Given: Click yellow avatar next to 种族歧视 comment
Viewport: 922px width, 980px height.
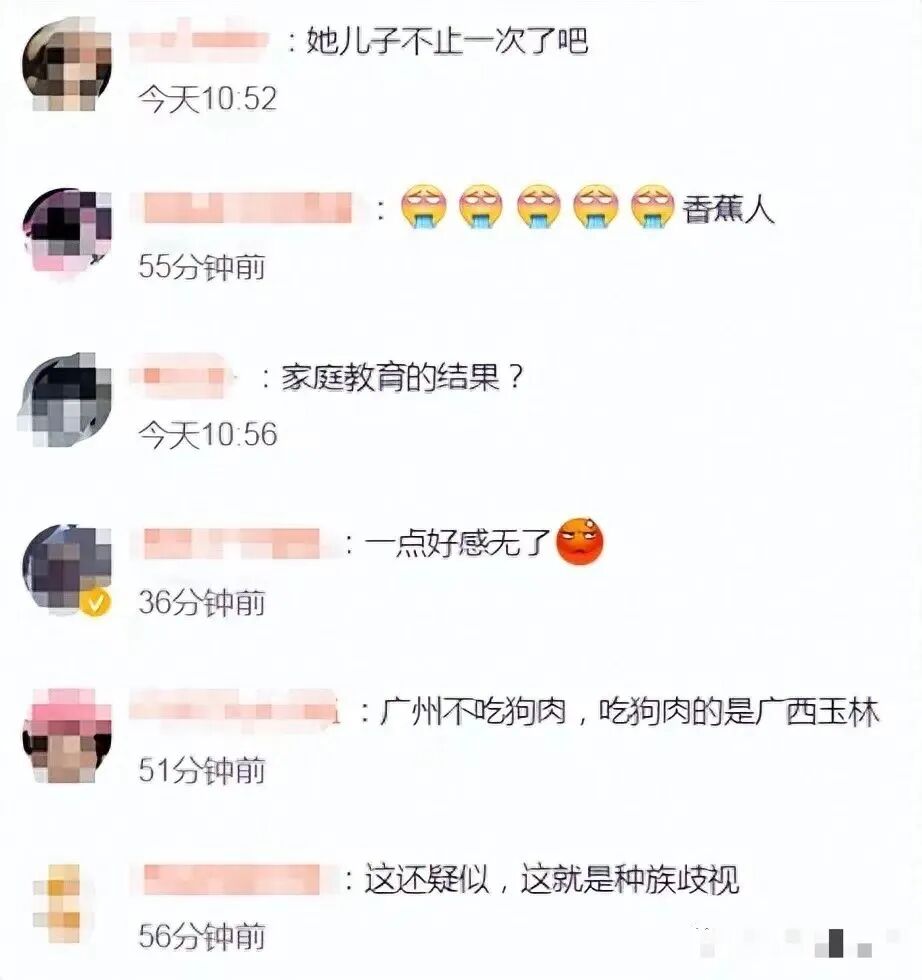Looking at the screenshot, I should (x=65, y=904).
